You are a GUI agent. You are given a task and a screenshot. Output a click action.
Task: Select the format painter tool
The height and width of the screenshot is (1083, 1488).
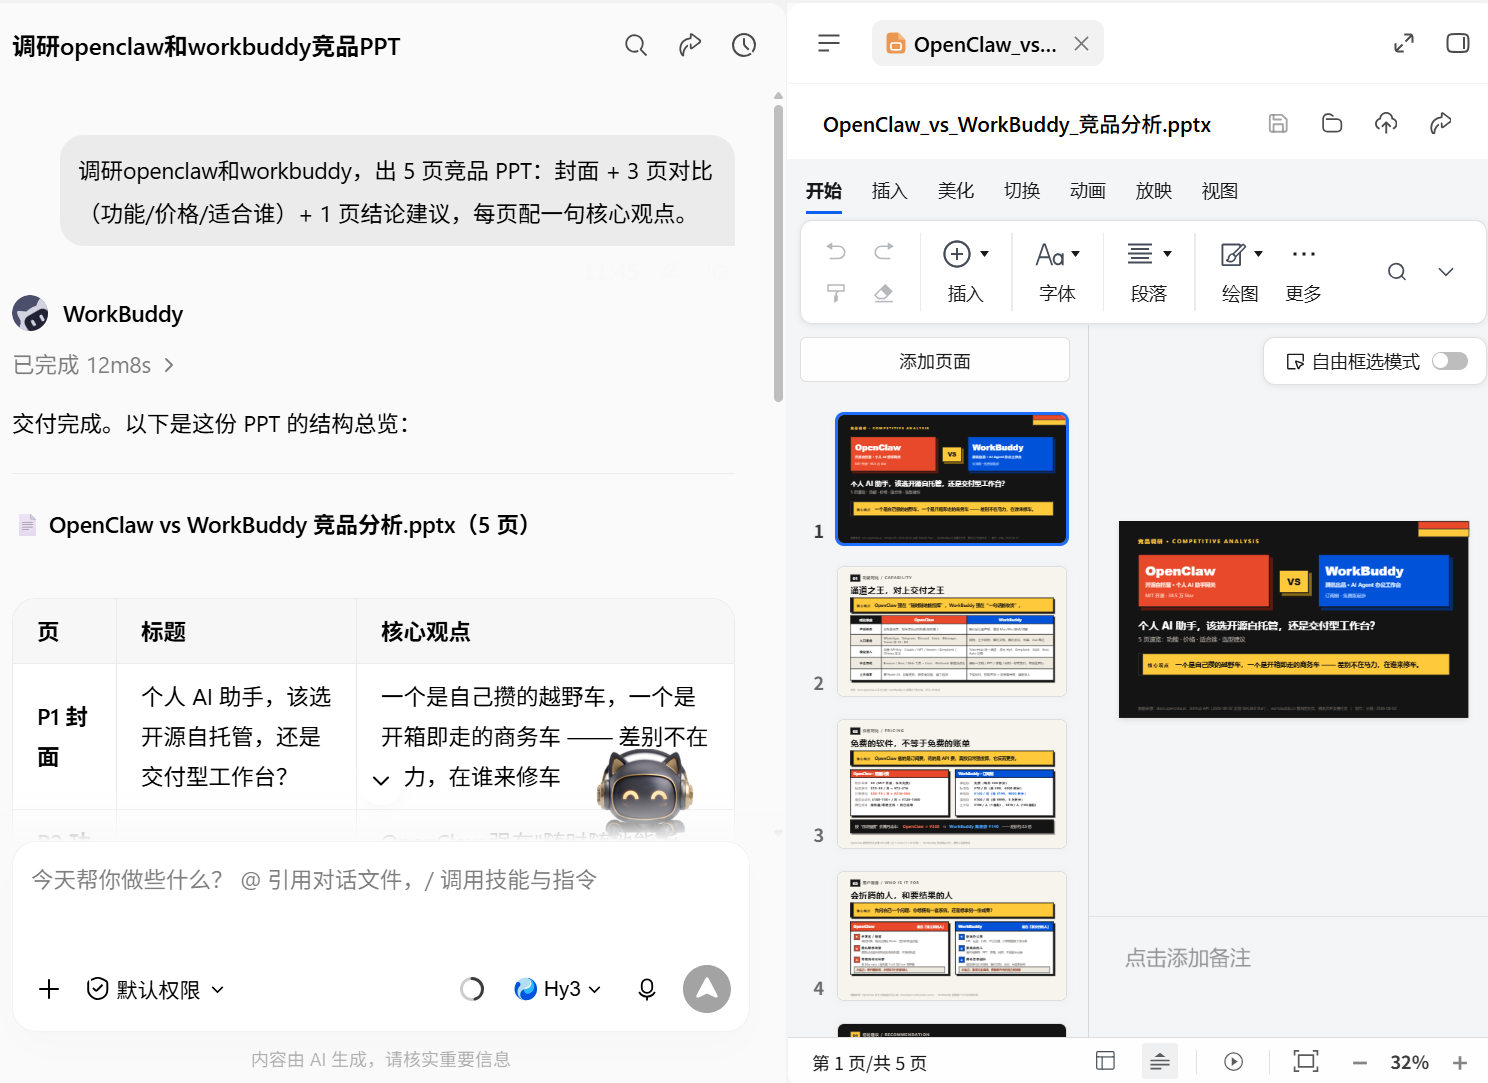click(x=836, y=293)
